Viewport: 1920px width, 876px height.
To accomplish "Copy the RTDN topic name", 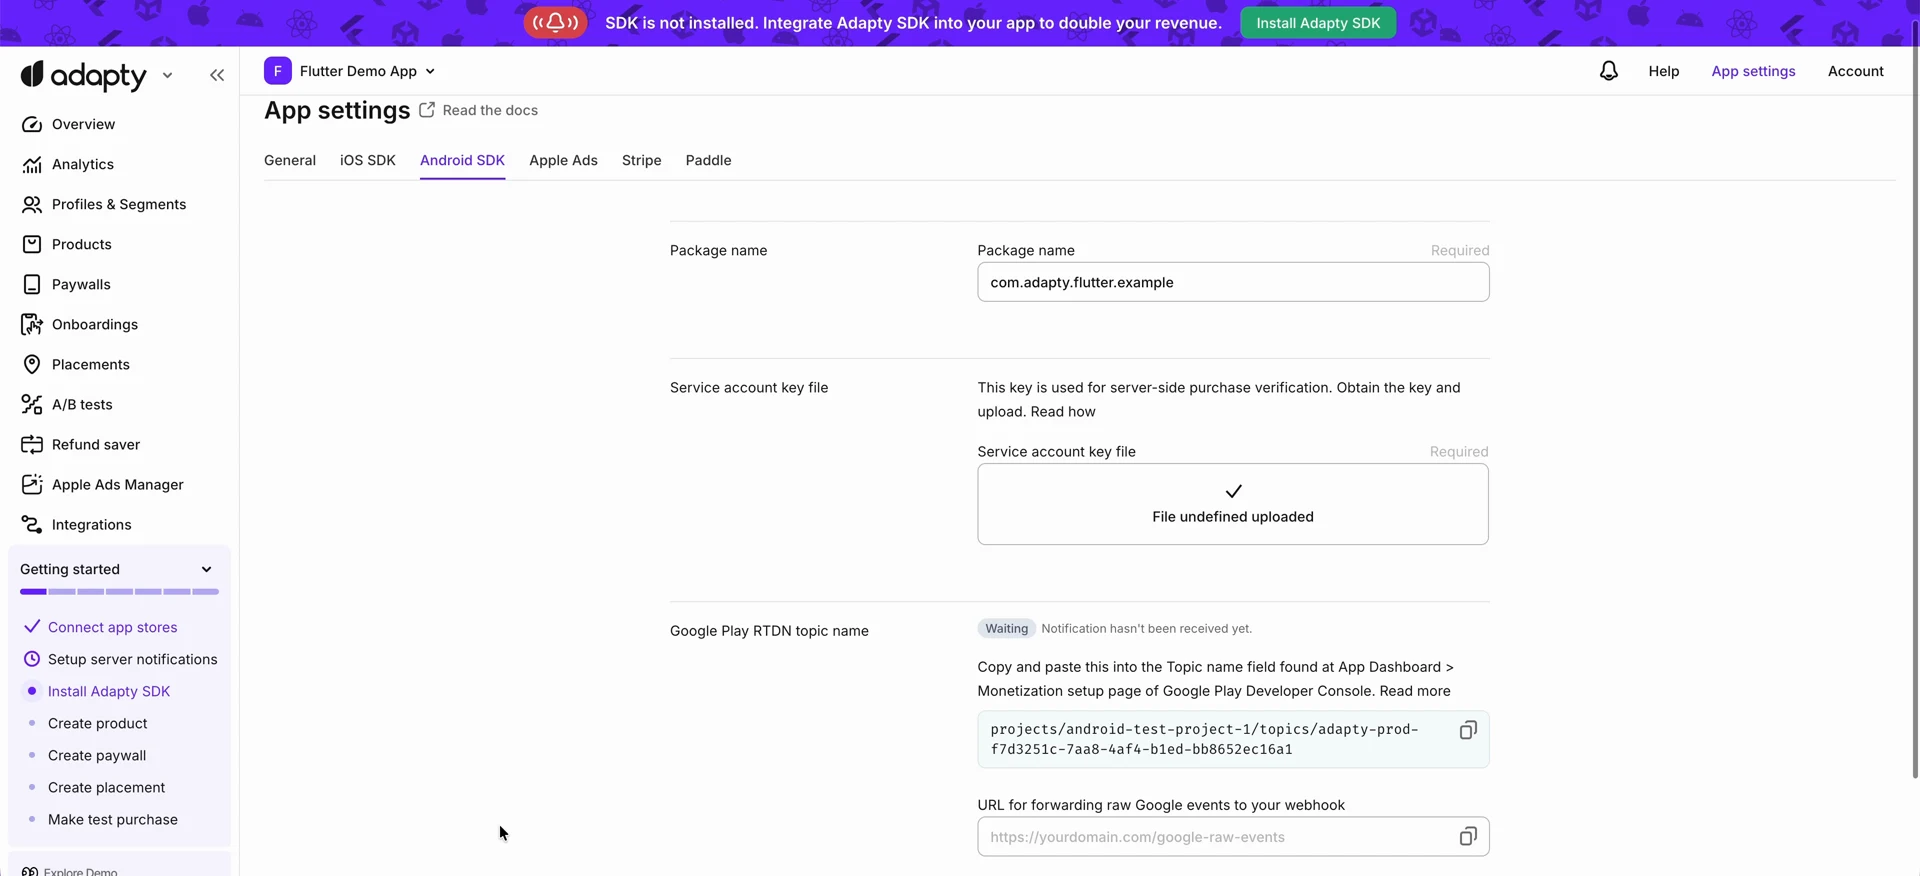I will [1467, 730].
